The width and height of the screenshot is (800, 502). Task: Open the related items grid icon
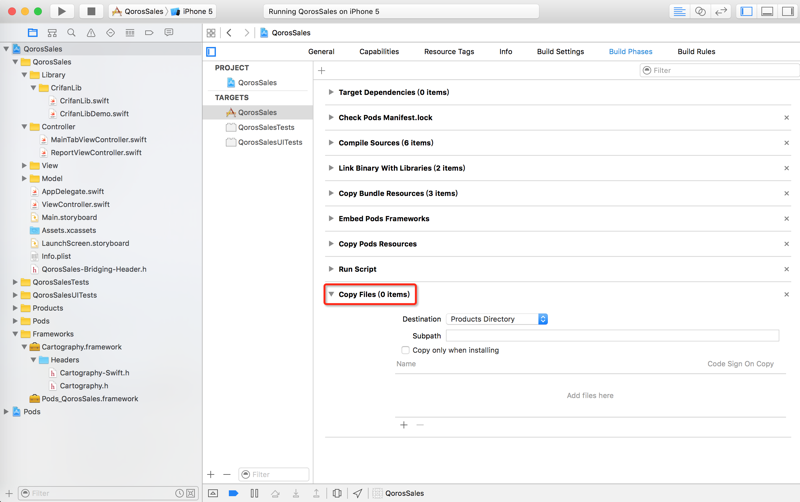point(211,33)
